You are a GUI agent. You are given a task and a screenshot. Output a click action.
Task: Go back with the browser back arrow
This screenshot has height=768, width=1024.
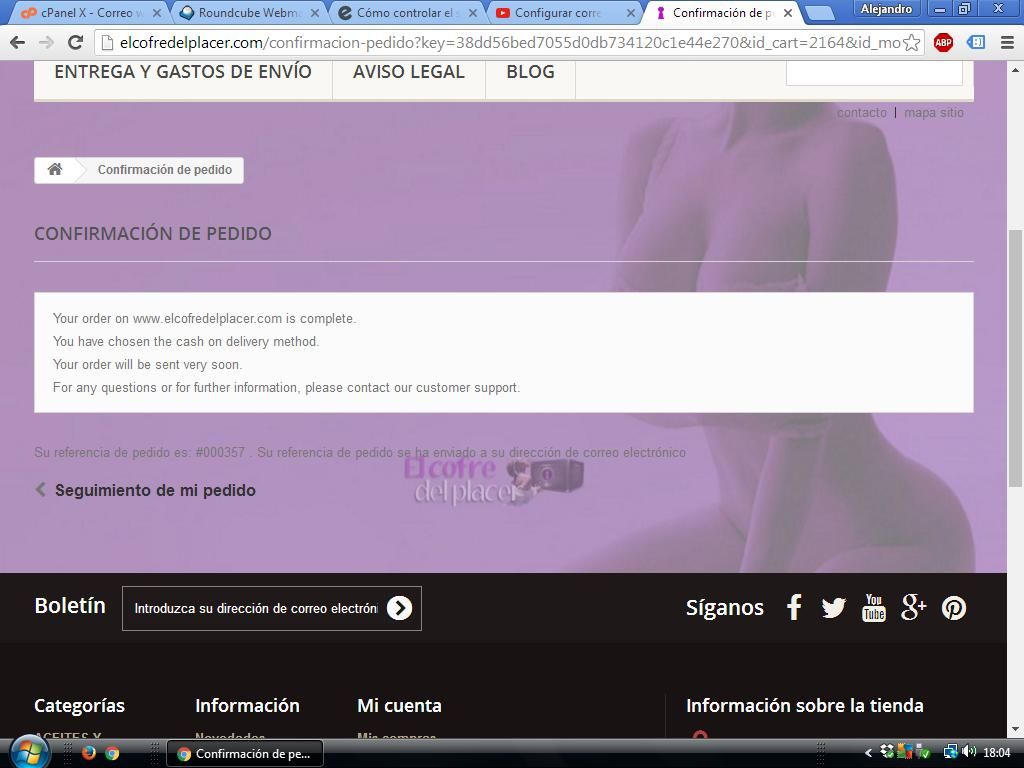pos(18,43)
